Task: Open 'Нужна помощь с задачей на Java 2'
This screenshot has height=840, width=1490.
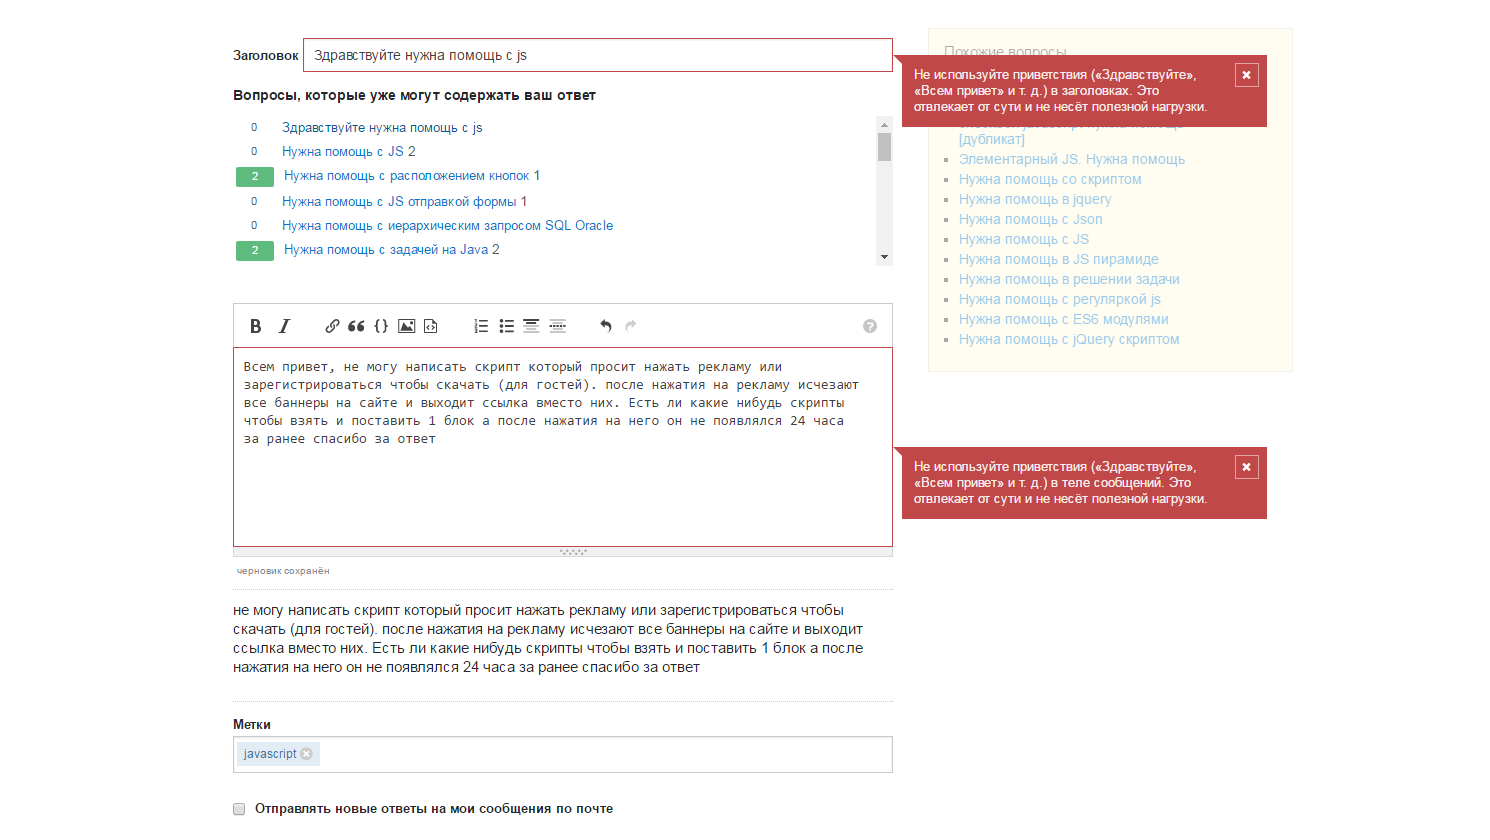Action: click(392, 250)
